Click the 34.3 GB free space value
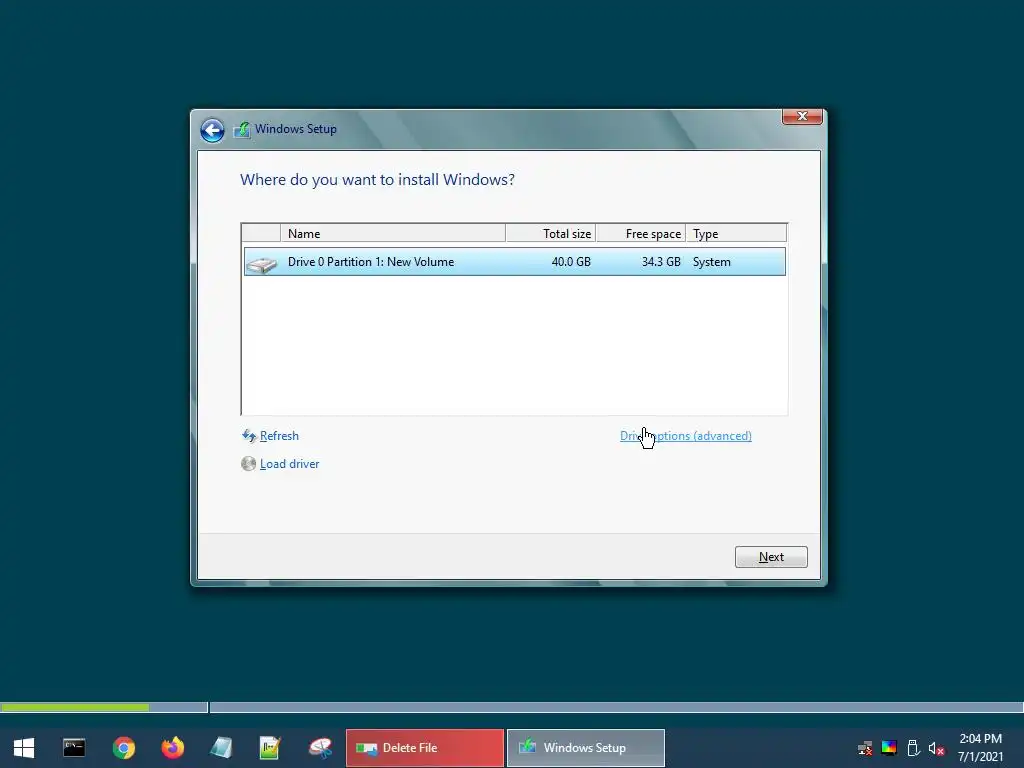The image size is (1024, 768). (661, 262)
